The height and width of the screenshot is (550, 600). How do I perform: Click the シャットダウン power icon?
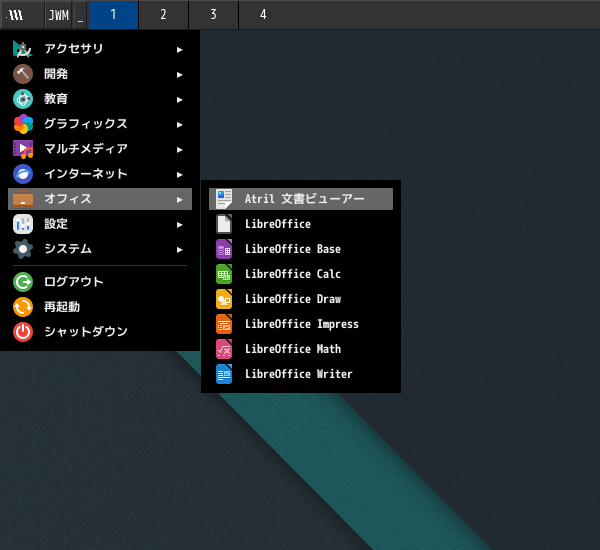click(23, 332)
